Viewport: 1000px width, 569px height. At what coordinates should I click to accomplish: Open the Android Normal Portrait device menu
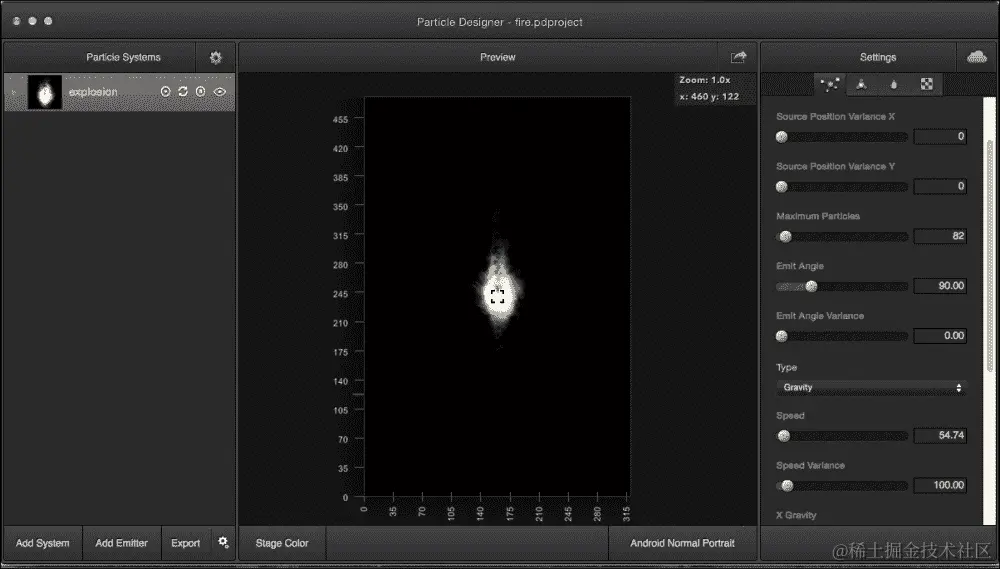(x=682, y=543)
